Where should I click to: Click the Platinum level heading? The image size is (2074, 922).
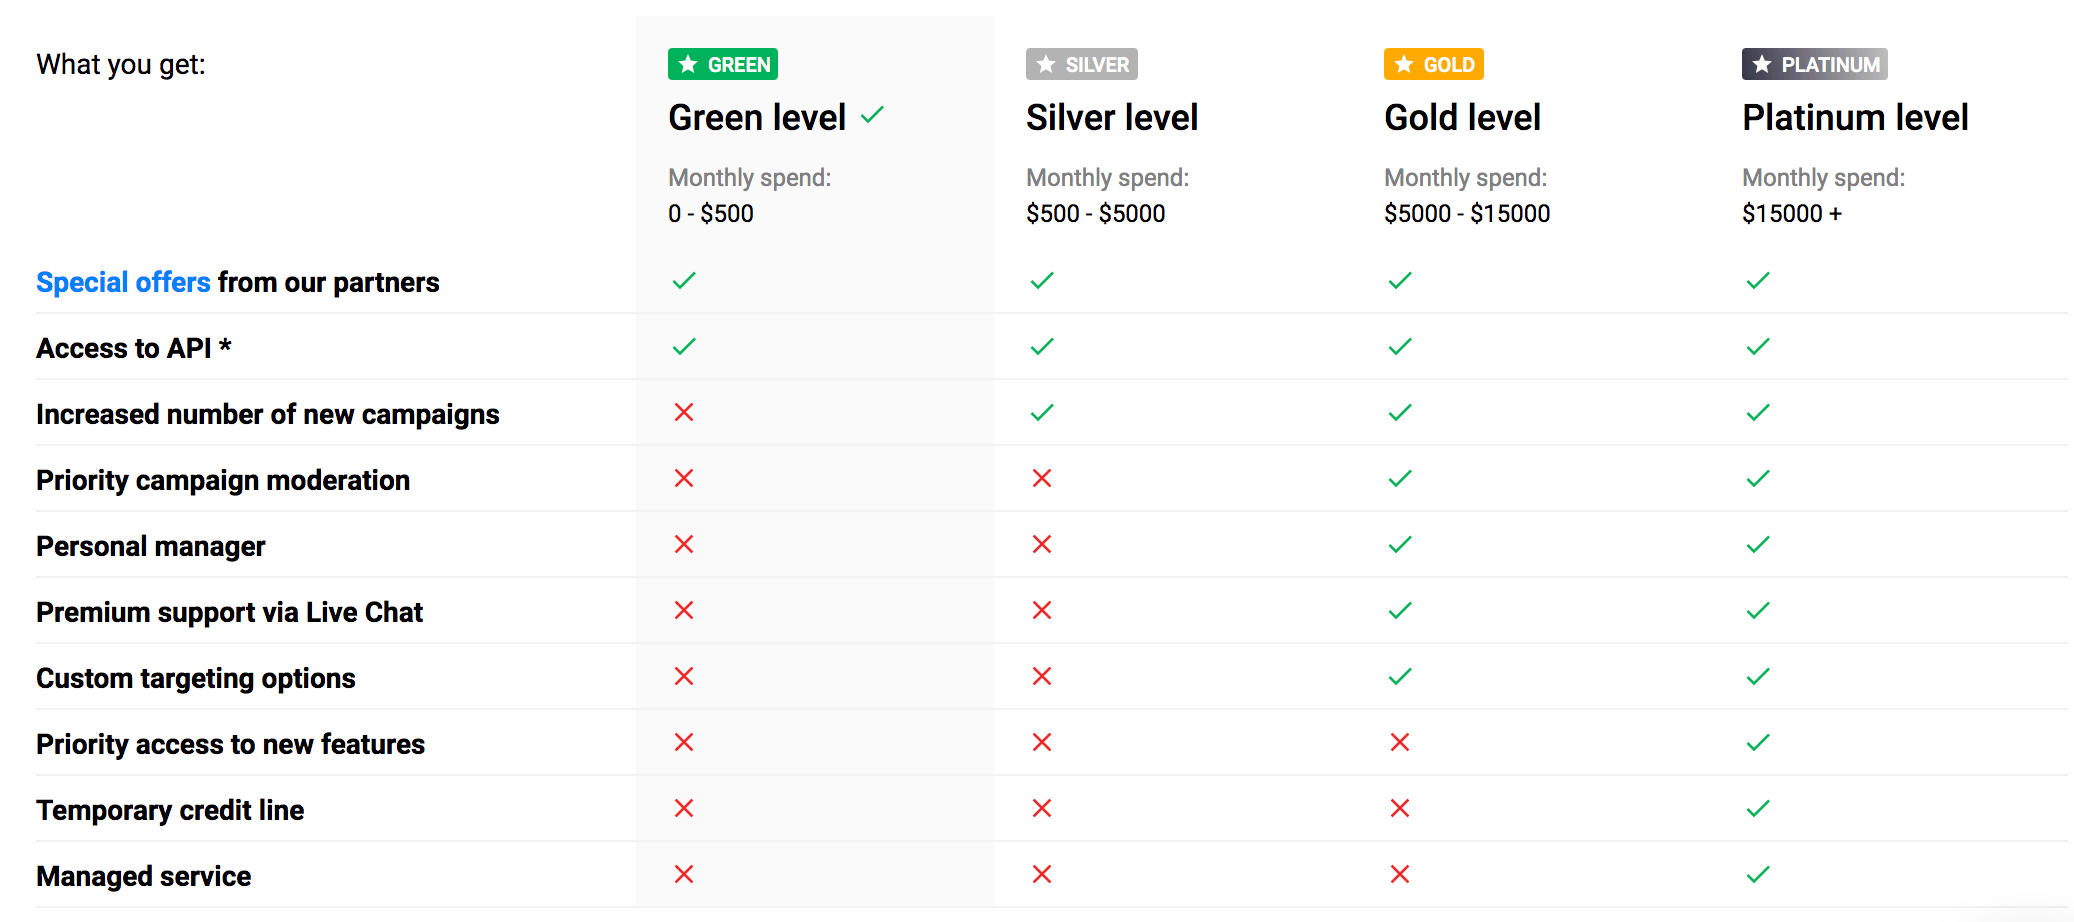(x=1855, y=118)
